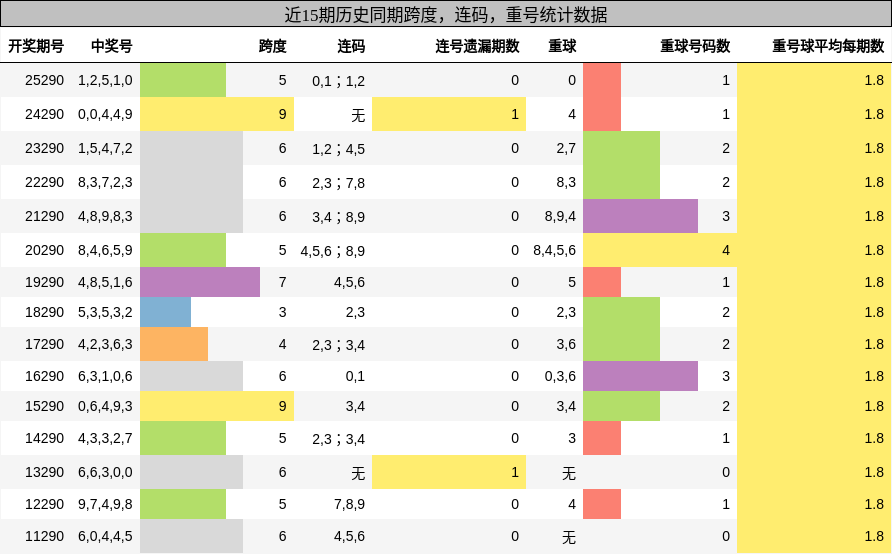Click the highlighted missed-period 1 in row 13290
Screen dimensions: 892x554
coord(449,472)
